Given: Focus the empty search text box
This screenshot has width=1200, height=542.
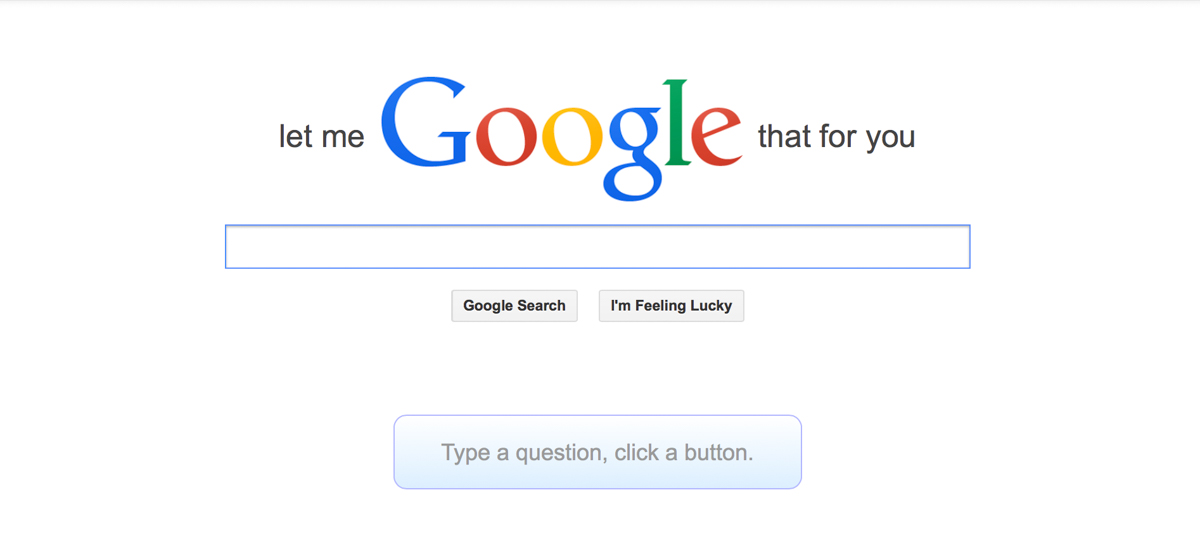Looking at the screenshot, I should click(598, 247).
